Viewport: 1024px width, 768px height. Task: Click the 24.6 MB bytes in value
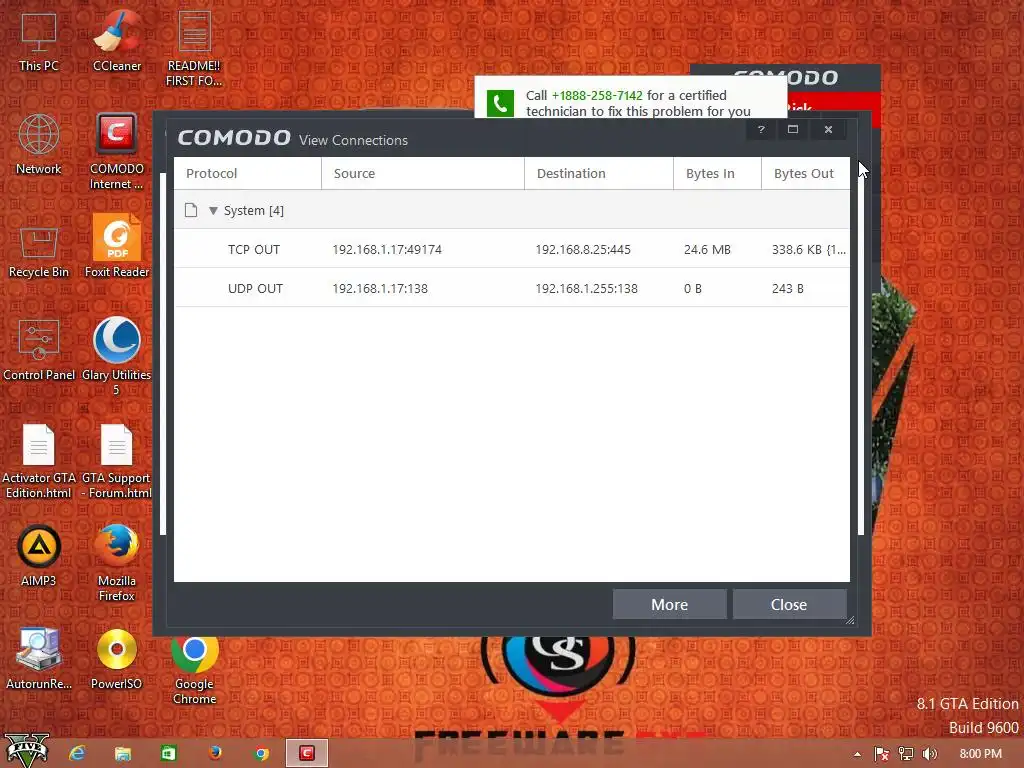tap(707, 249)
